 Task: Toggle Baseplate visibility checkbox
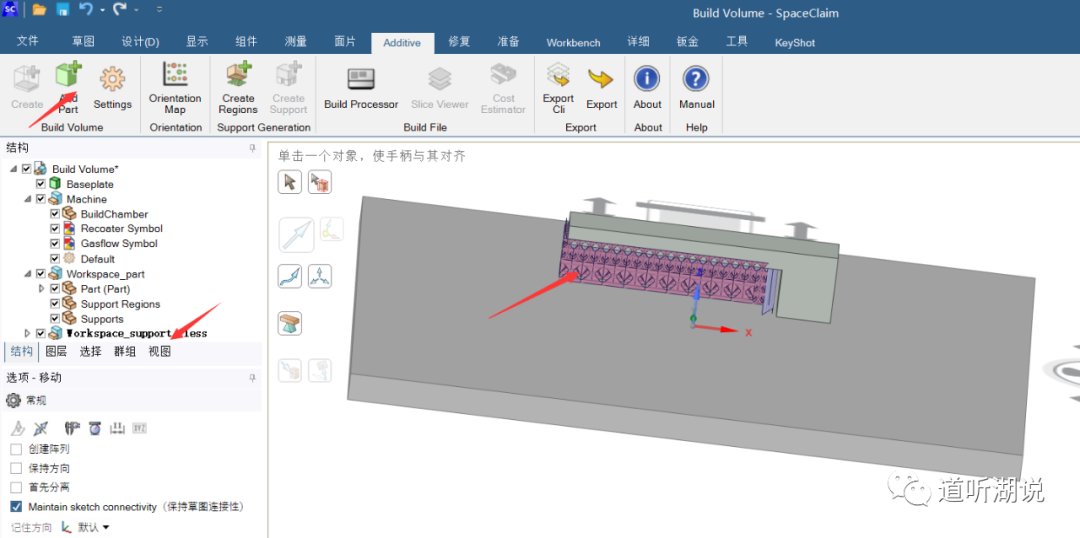(x=41, y=184)
